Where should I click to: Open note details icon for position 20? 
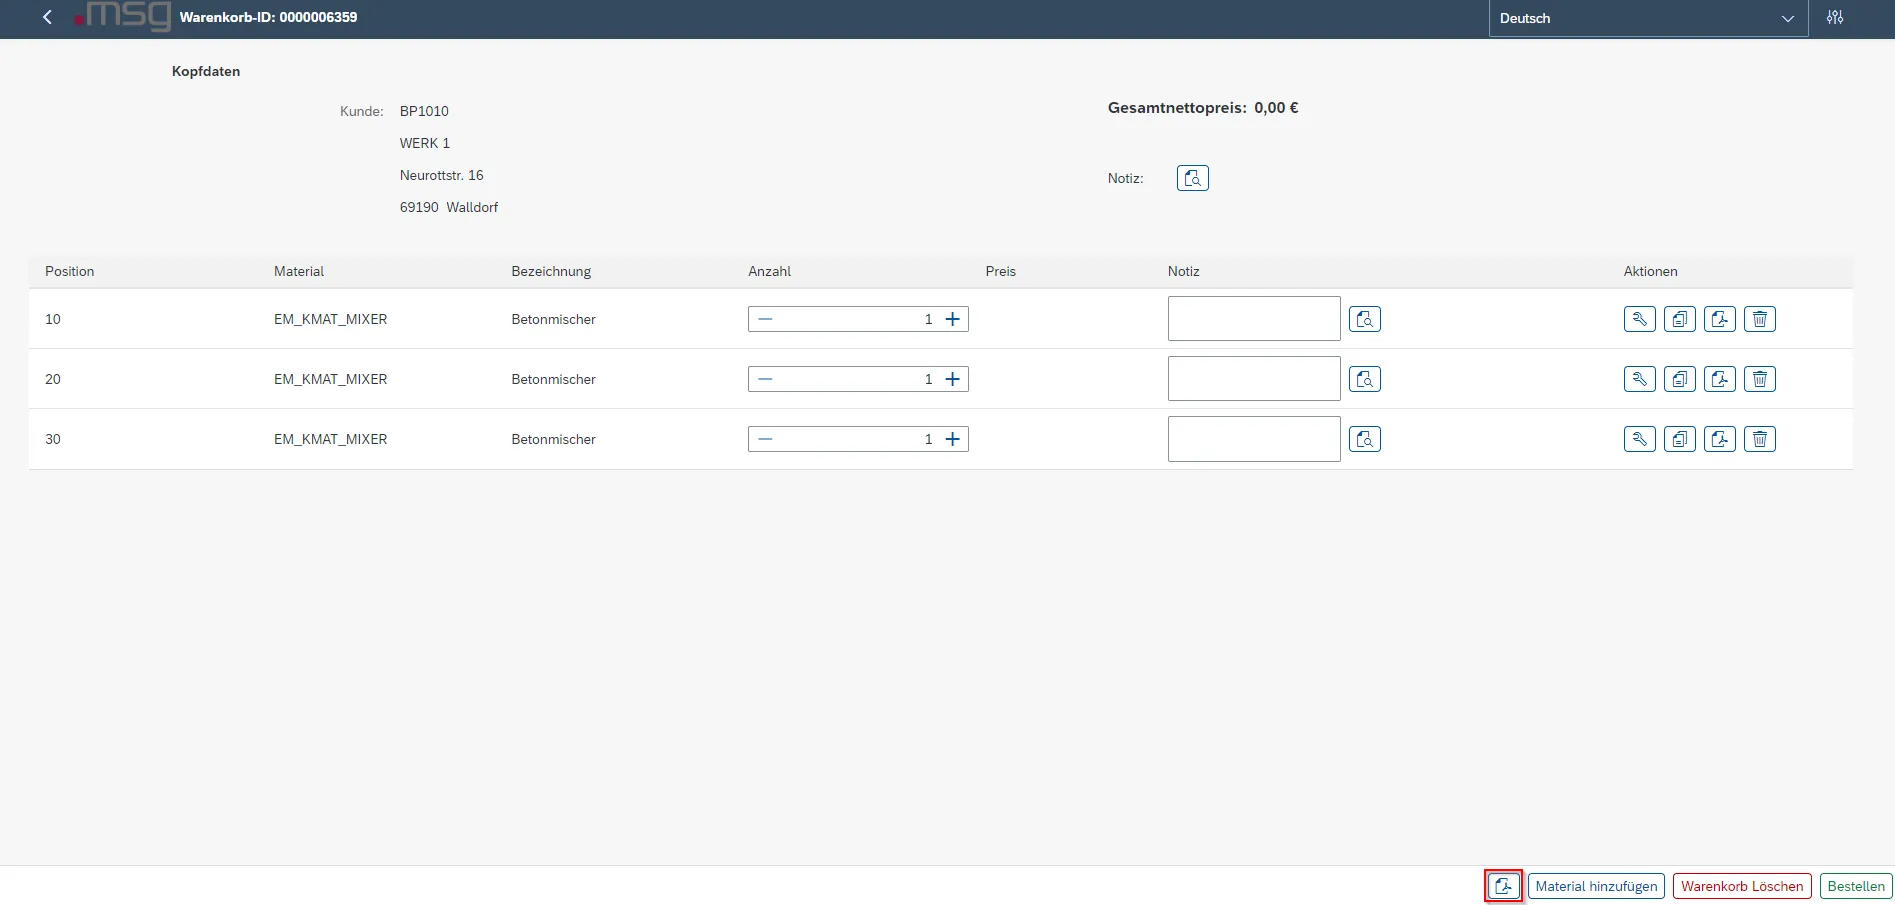tap(1364, 379)
